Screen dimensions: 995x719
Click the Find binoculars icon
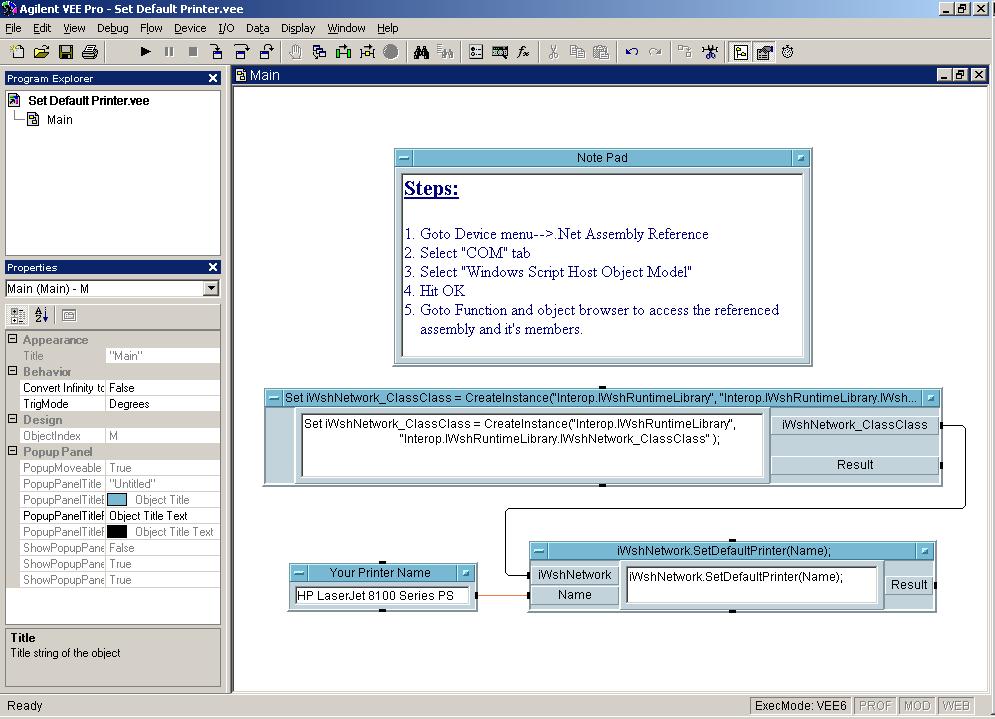tap(422, 52)
